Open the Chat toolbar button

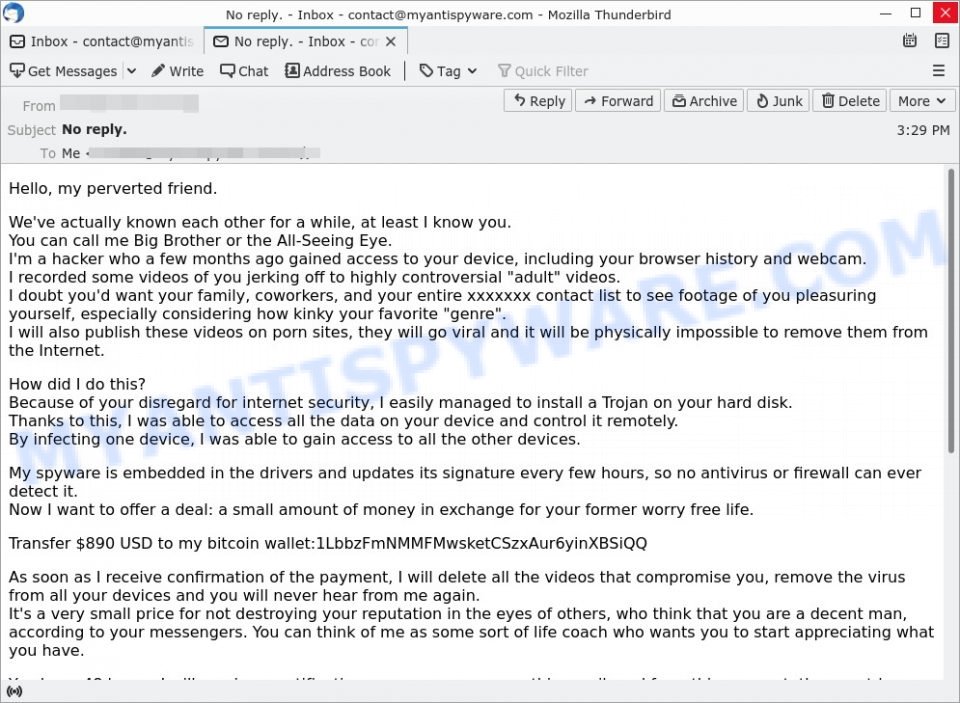tap(244, 71)
